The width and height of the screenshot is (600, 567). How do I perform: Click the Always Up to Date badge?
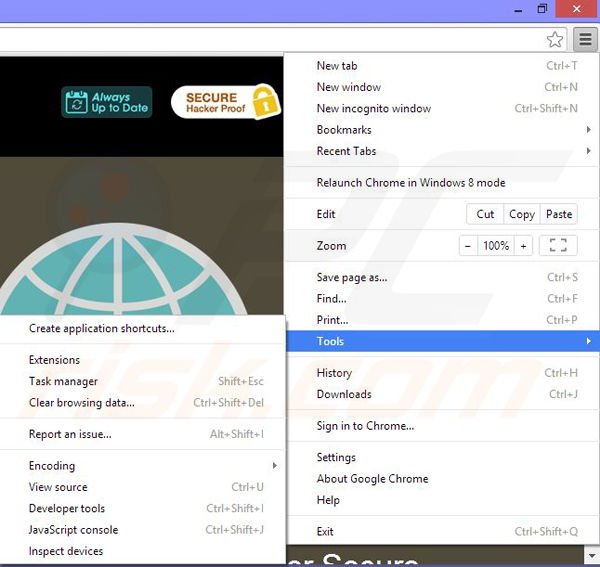pos(107,102)
